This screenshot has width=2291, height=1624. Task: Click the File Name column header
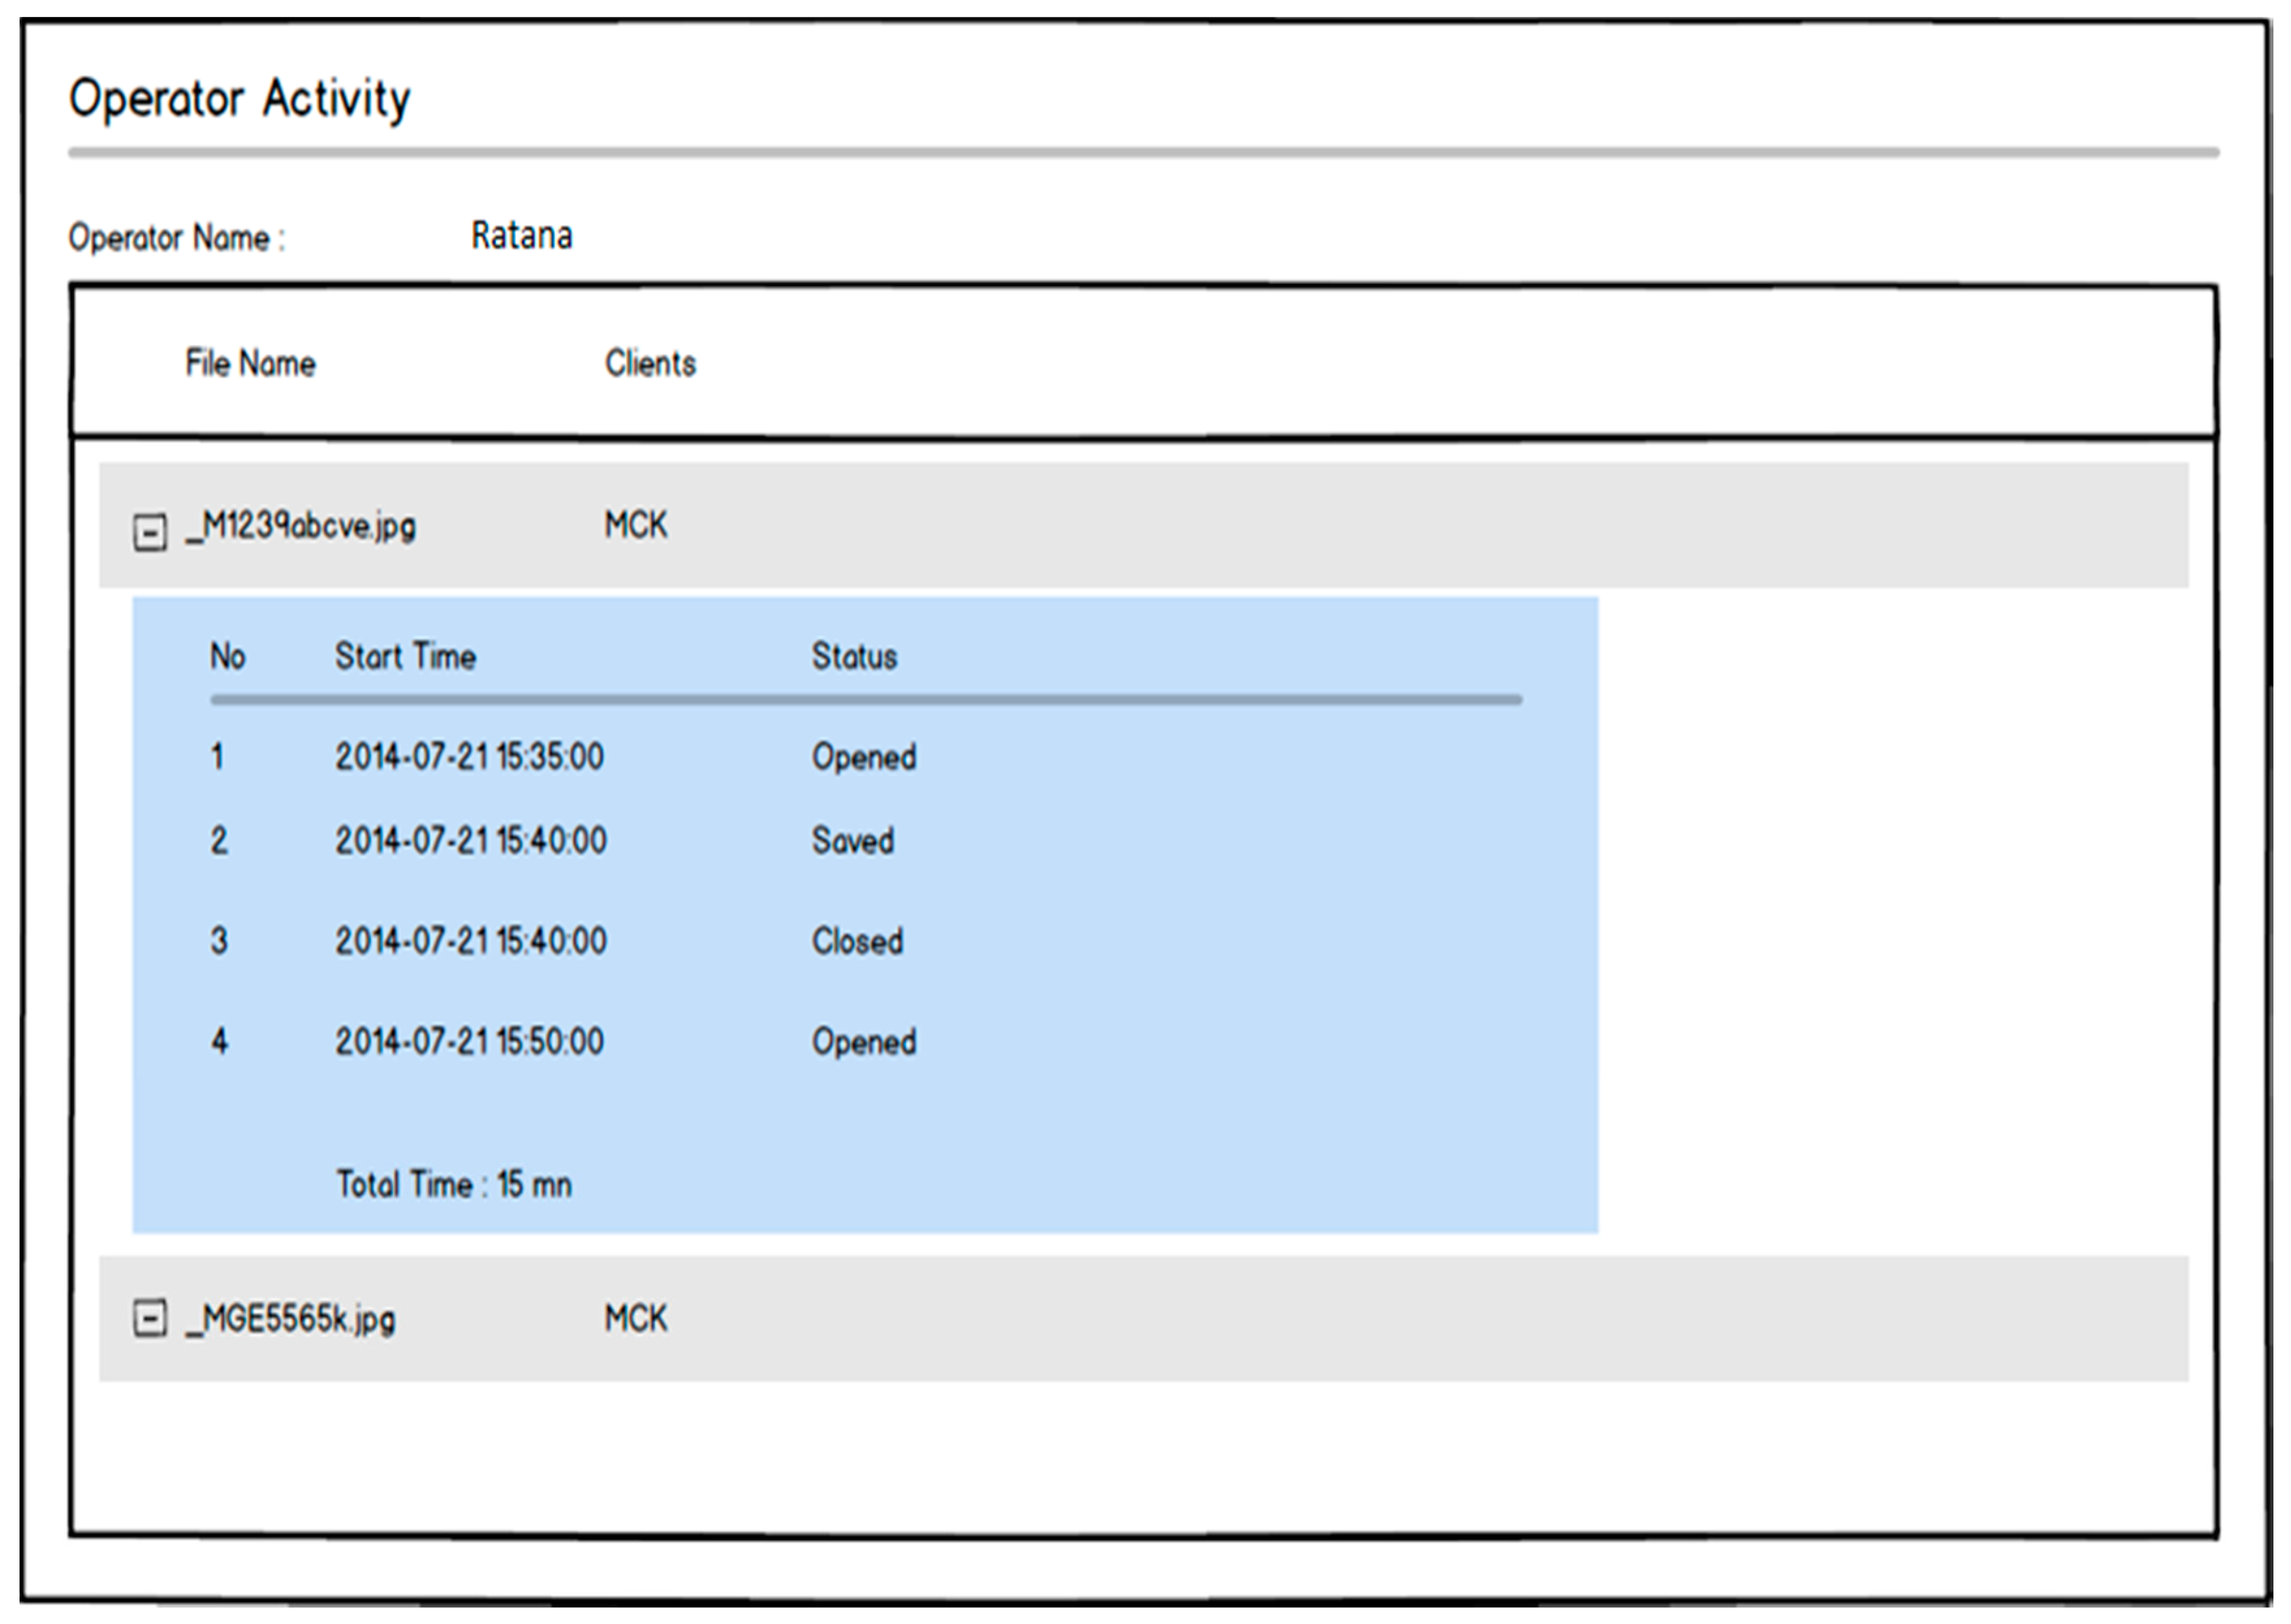(x=250, y=363)
